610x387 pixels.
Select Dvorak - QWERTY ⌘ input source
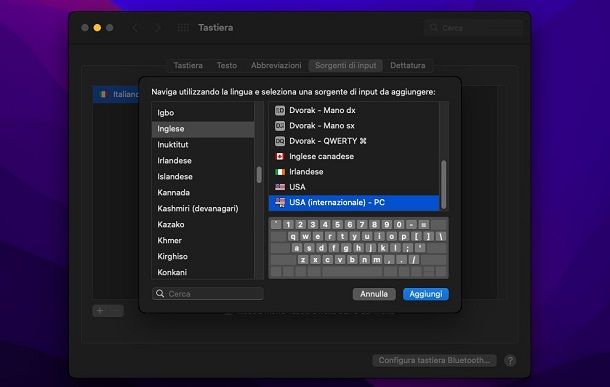pyautogui.click(x=354, y=141)
